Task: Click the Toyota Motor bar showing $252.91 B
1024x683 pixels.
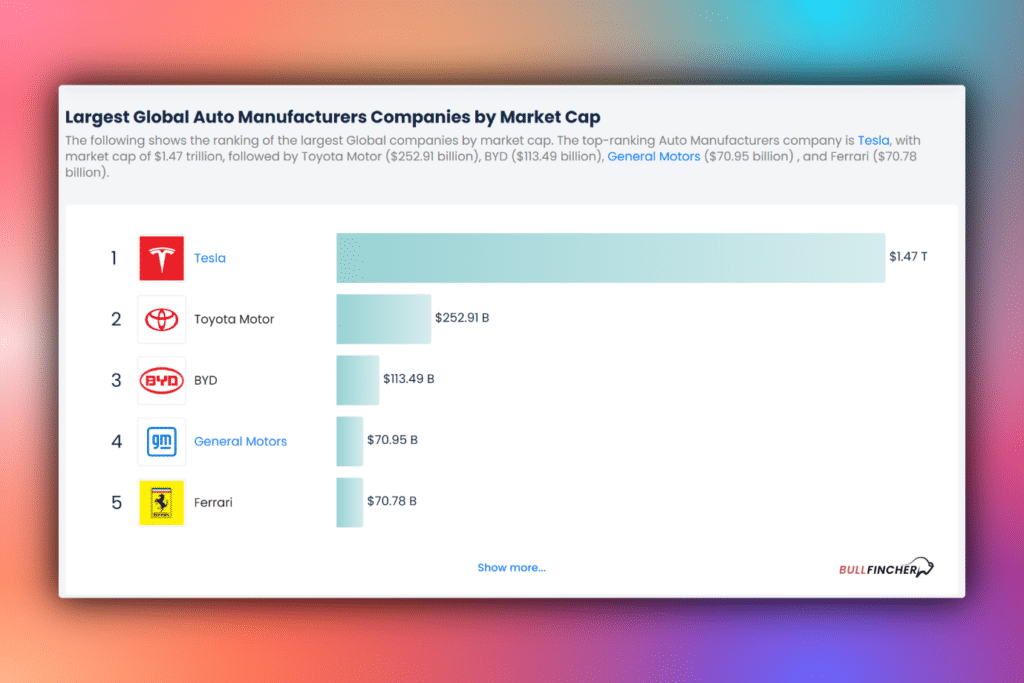Action: click(x=383, y=318)
